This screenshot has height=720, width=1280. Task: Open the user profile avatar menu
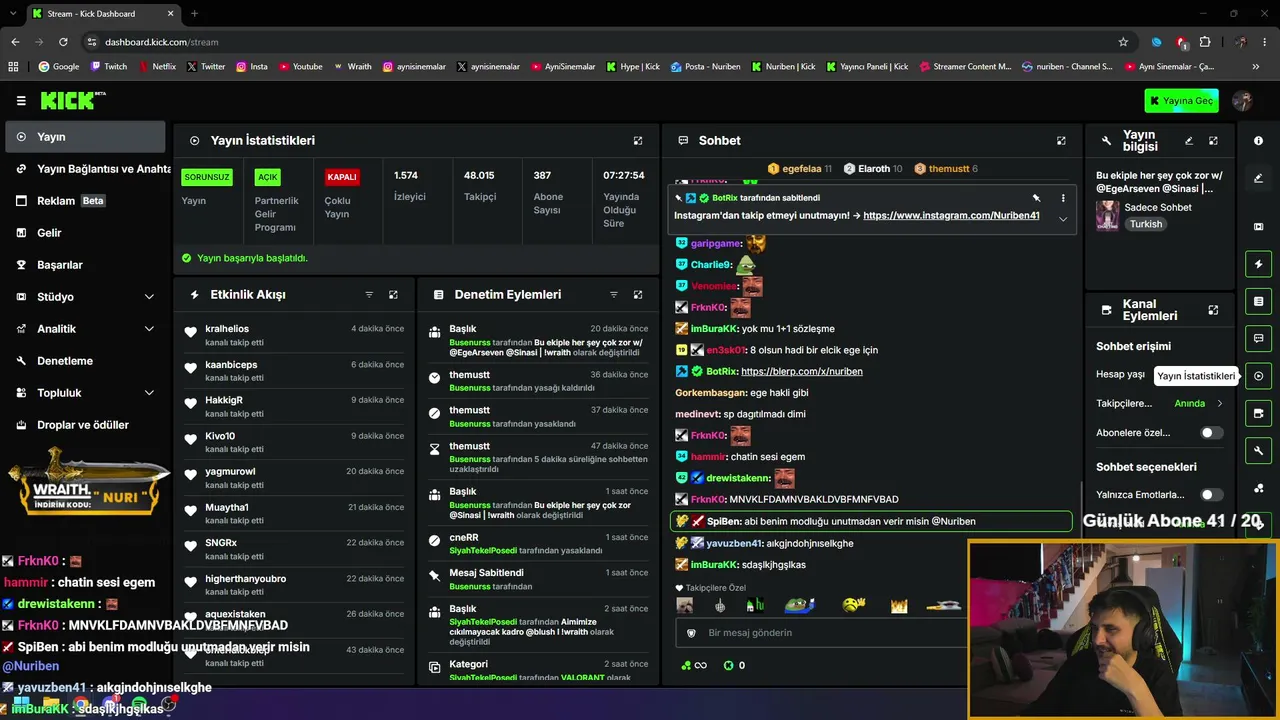(x=1243, y=101)
